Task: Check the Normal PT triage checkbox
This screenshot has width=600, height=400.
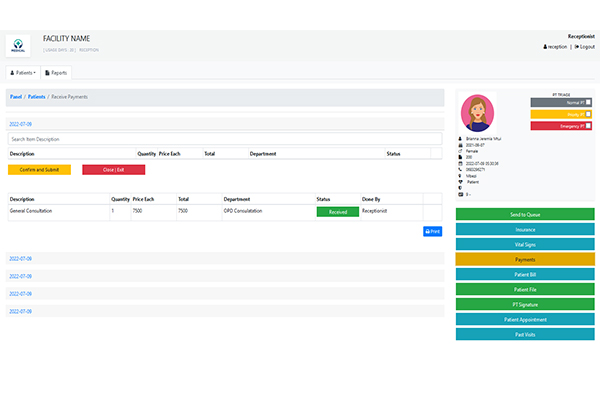Action: click(x=588, y=102)
